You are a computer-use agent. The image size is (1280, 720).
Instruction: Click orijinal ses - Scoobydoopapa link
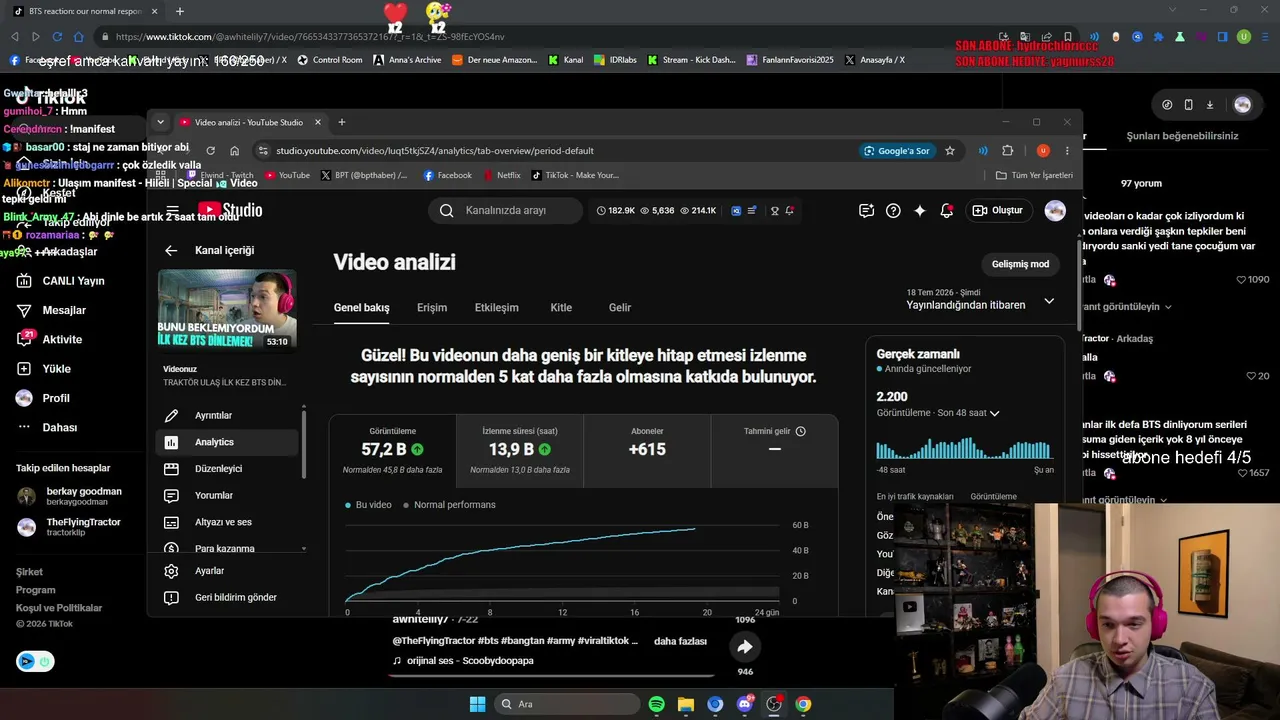point(463,661)
